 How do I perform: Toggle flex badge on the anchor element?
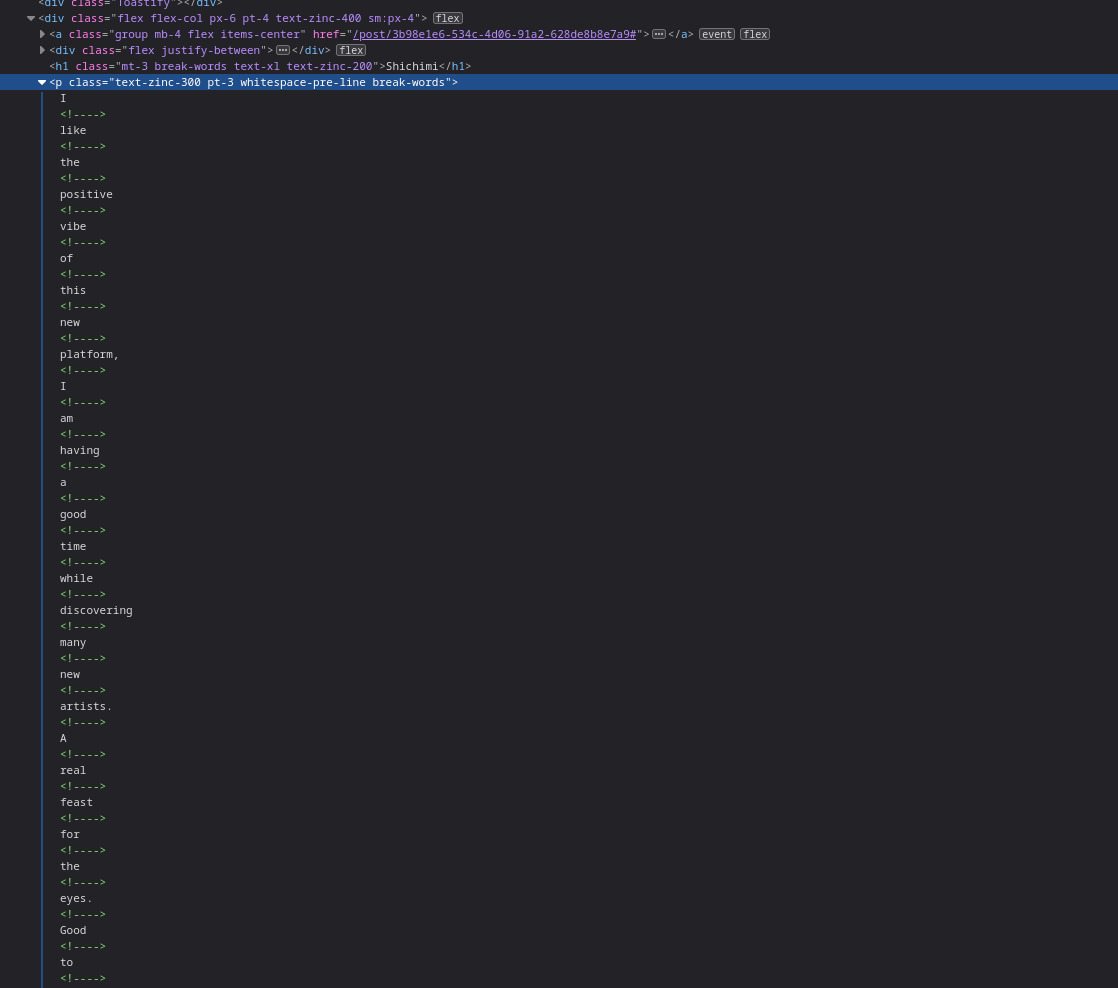point(755,34)
